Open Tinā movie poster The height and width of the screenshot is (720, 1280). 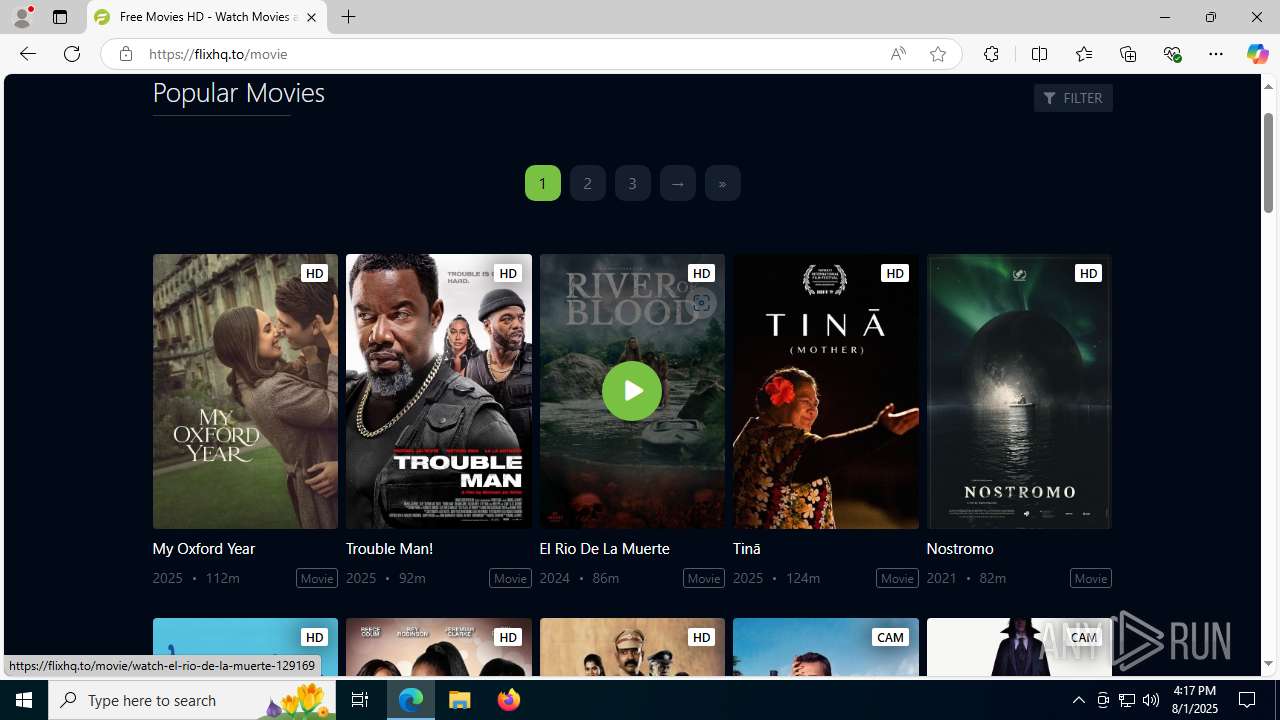point(826,391)
